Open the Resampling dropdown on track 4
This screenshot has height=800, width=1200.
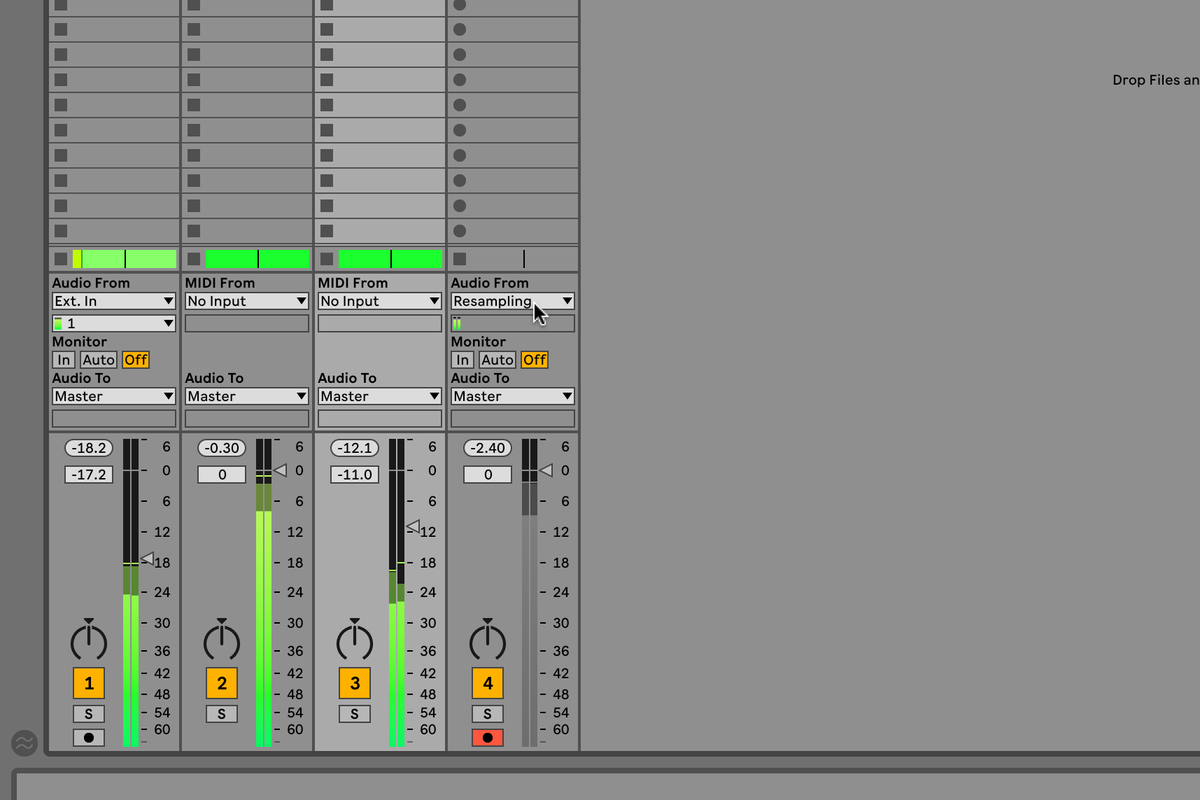point(512,300)
